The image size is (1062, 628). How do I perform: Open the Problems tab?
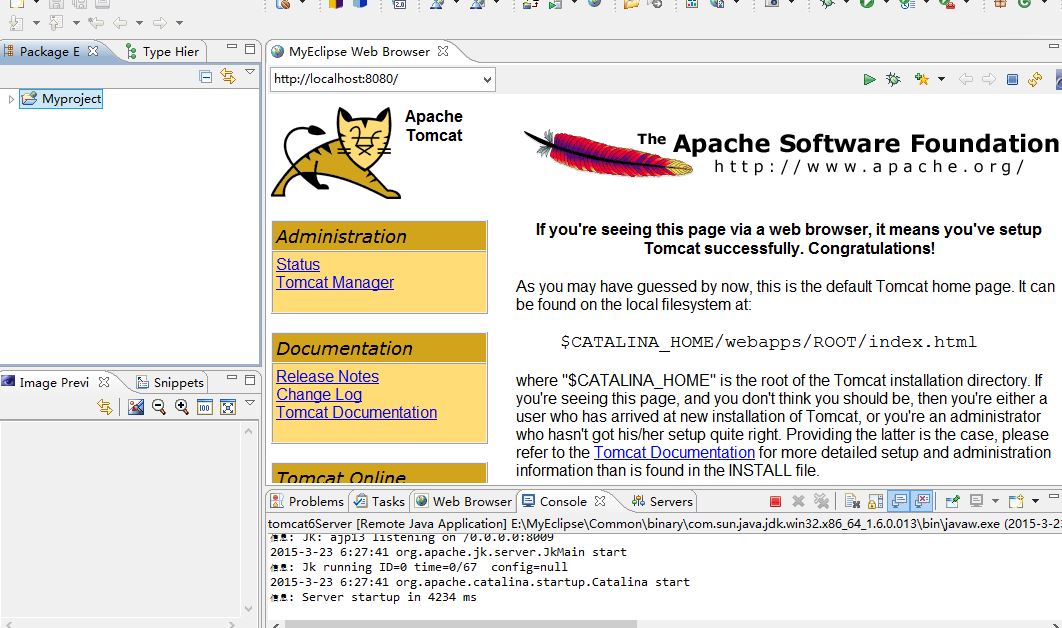[x=307, y=501]
